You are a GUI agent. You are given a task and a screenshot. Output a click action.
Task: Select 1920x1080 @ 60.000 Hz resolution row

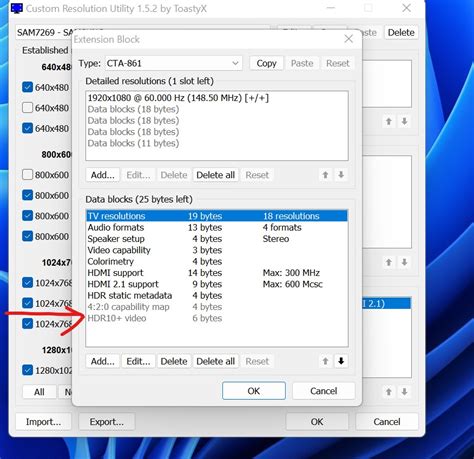click(217, 98)
